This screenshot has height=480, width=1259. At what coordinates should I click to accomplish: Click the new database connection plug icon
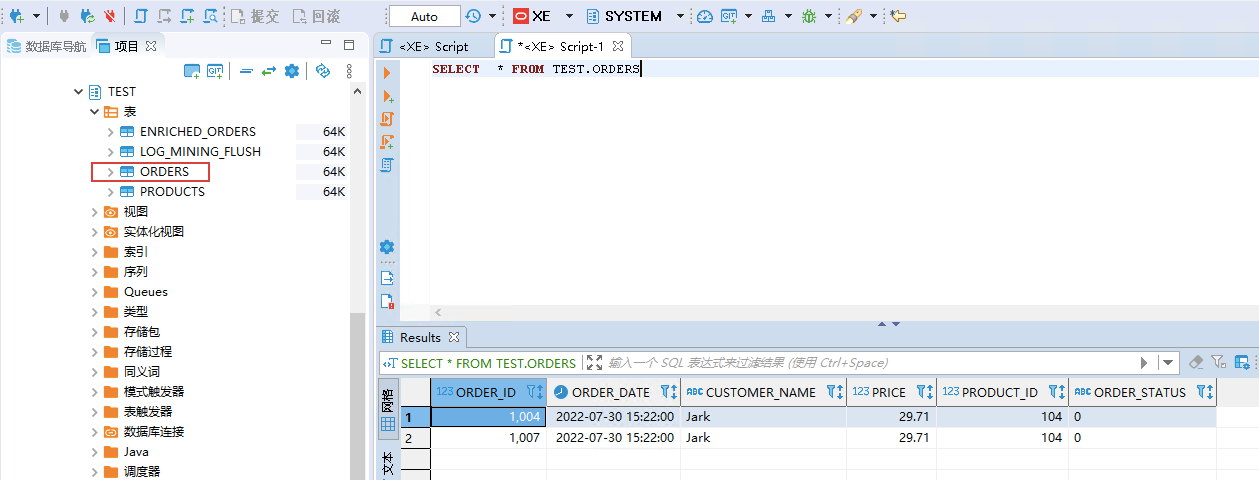click(x=17, y=16)
